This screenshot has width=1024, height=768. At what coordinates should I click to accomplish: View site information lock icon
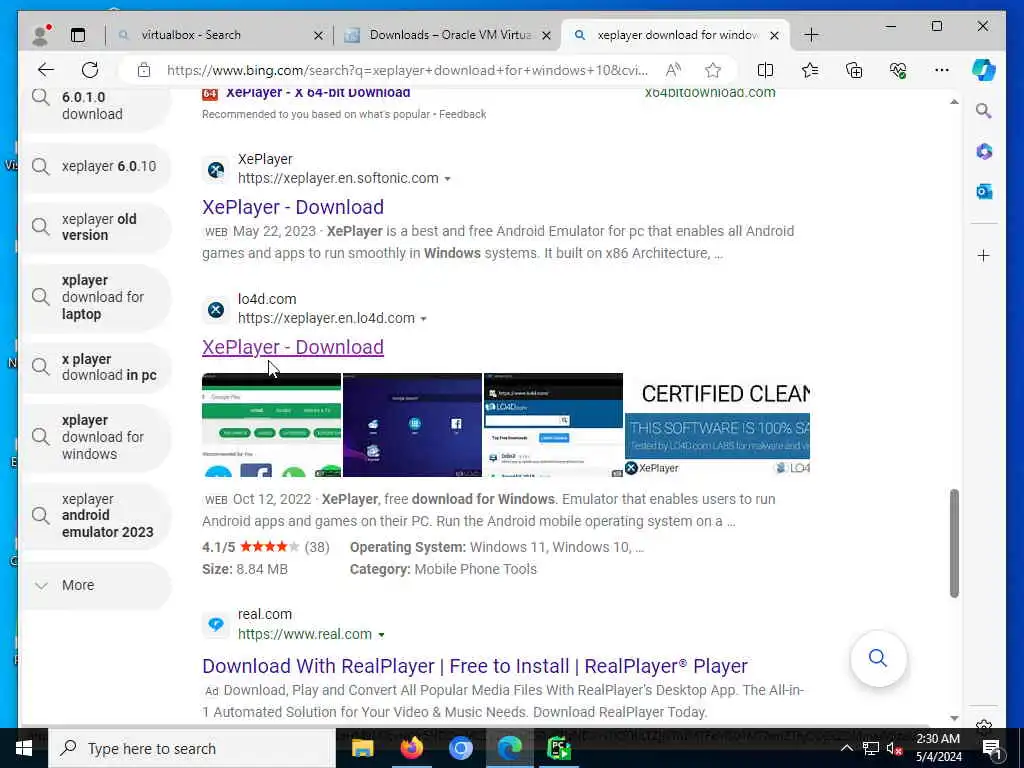(144, 70)
